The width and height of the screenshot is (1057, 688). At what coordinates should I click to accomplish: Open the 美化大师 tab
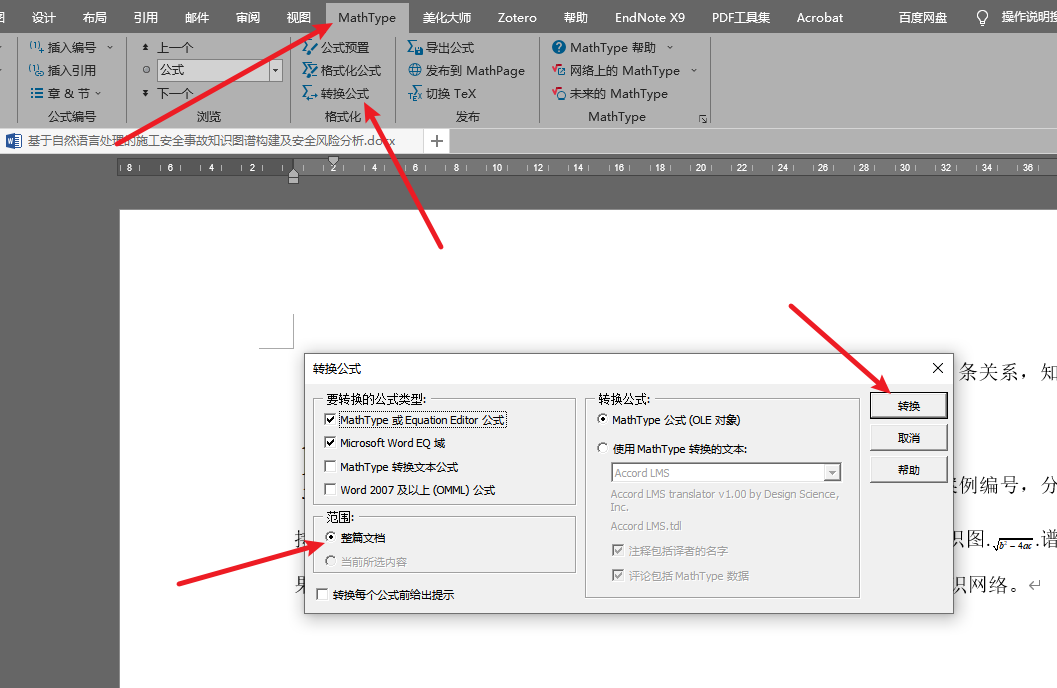point(447,18)
